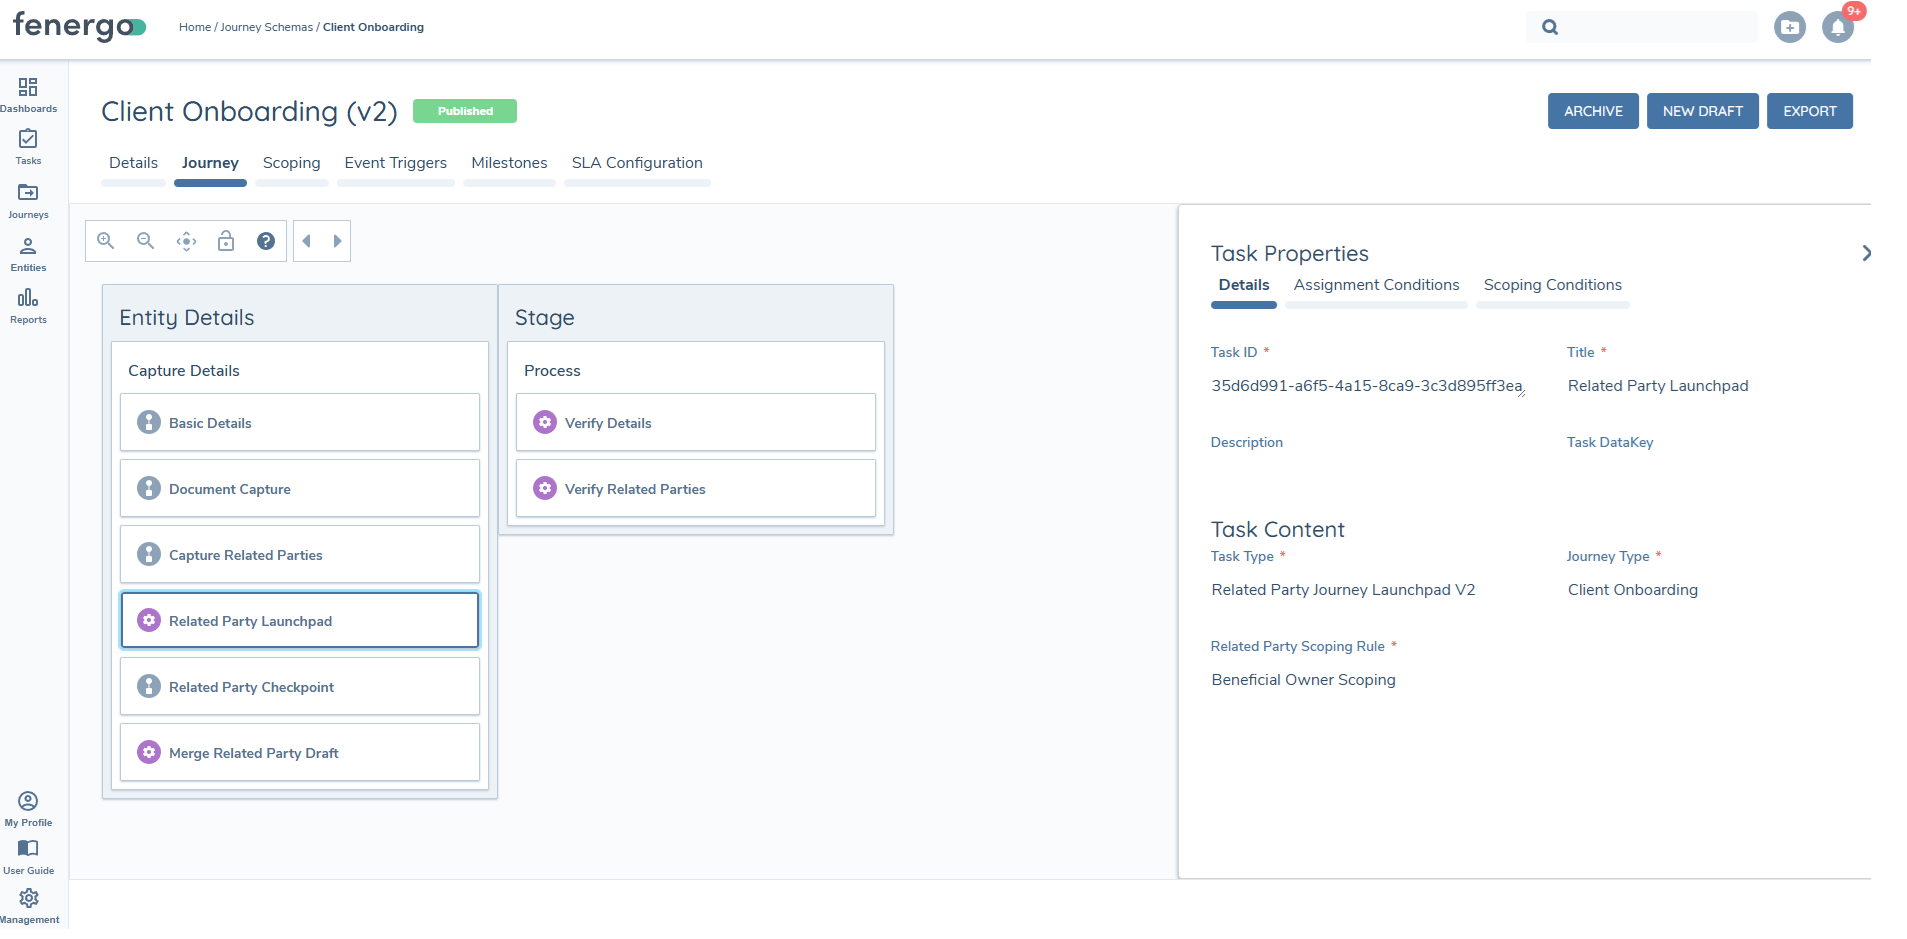Switch to the Assignment Conditions tab
The width and height of the screenshot is (1907, 939).
(x=1376, y=285)
